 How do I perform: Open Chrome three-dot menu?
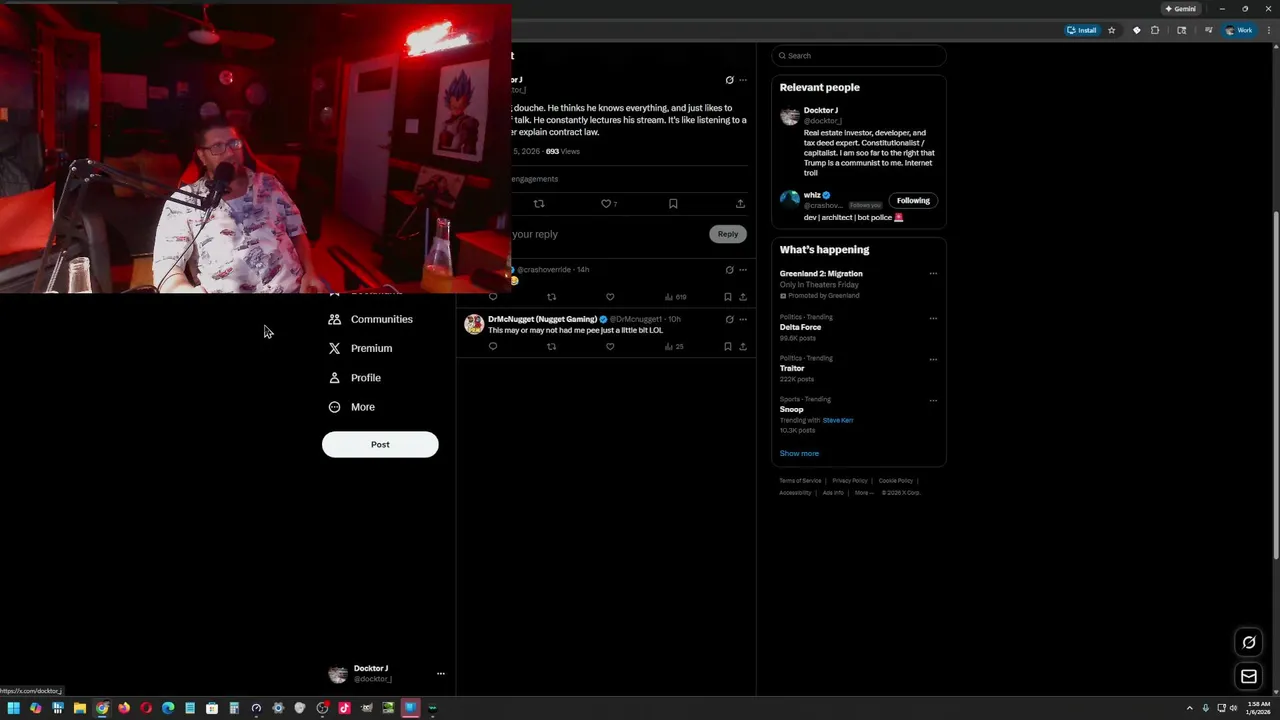tap(1267, 30)
